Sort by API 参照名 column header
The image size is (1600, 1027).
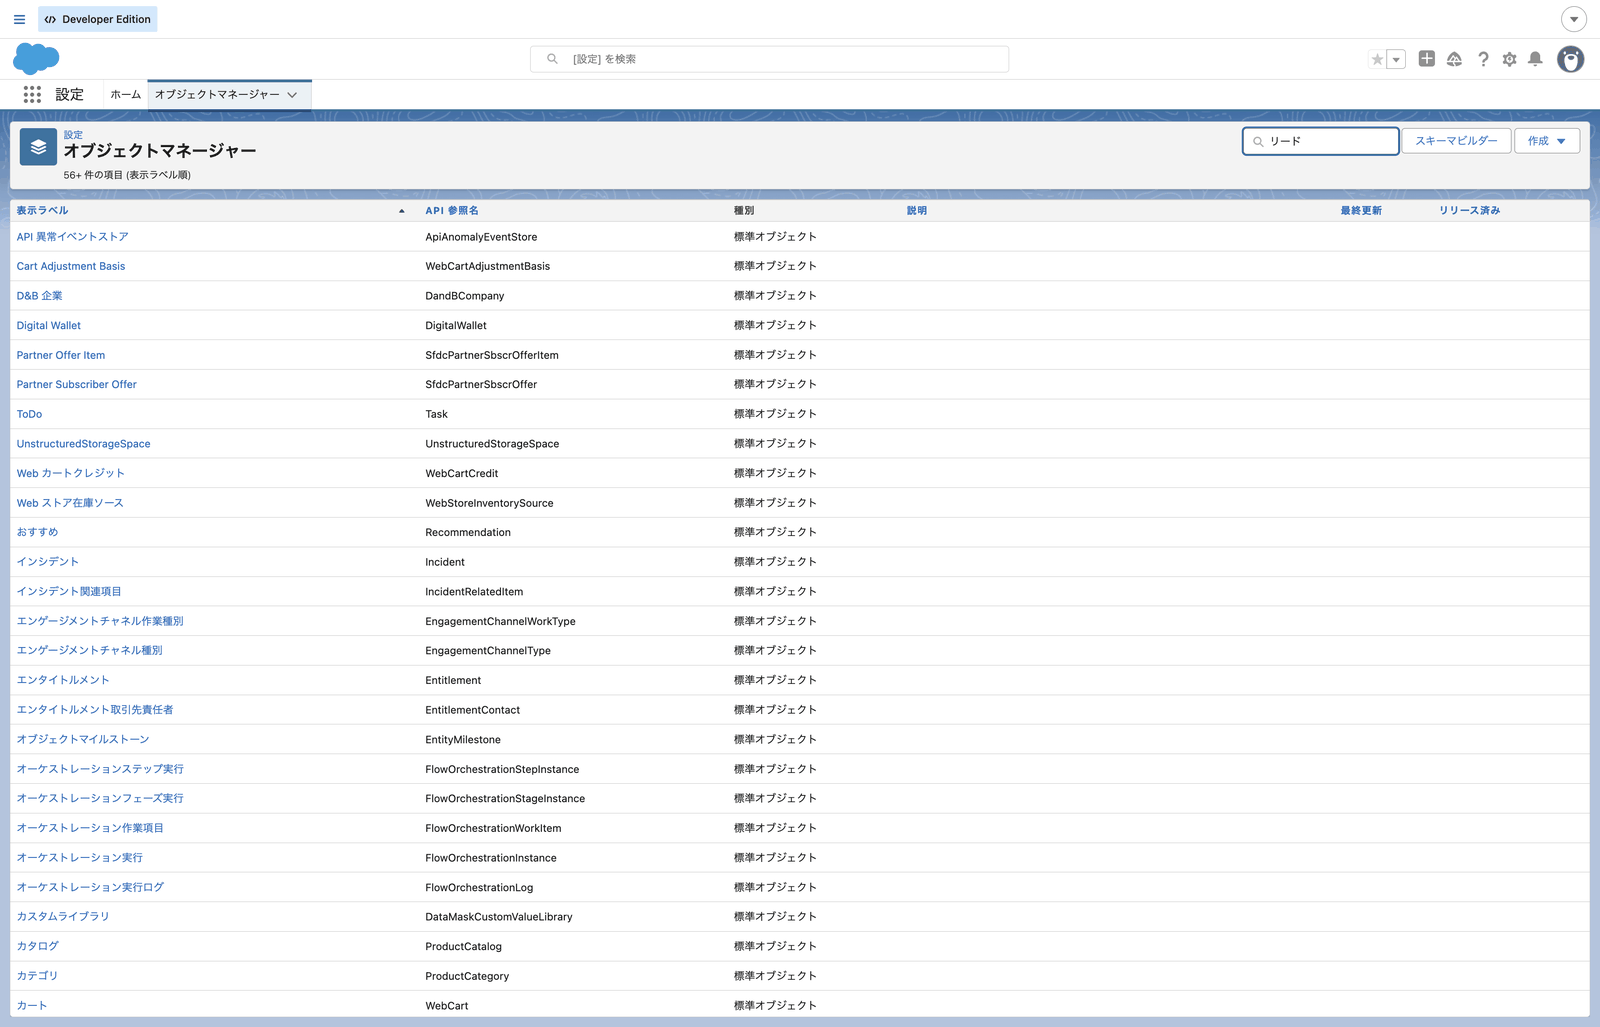[x=452, y=210]
